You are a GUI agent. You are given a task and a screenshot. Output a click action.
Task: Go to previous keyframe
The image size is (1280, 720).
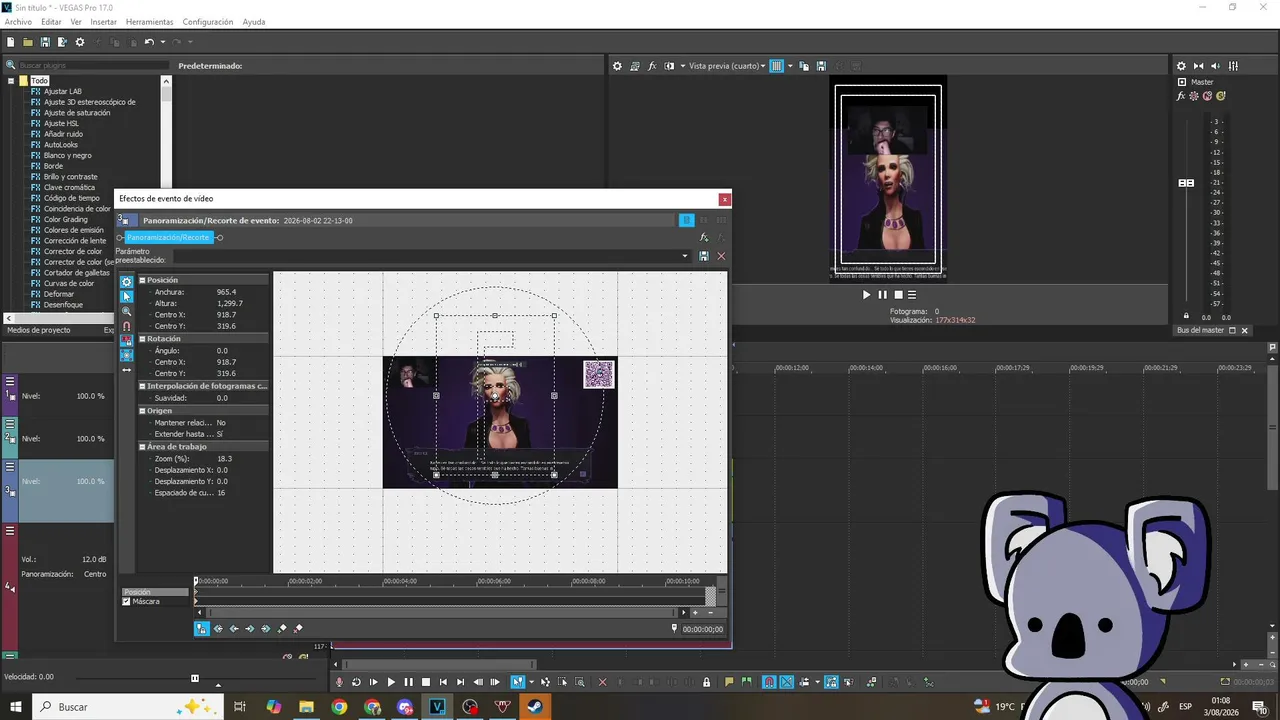coord(234,629)
